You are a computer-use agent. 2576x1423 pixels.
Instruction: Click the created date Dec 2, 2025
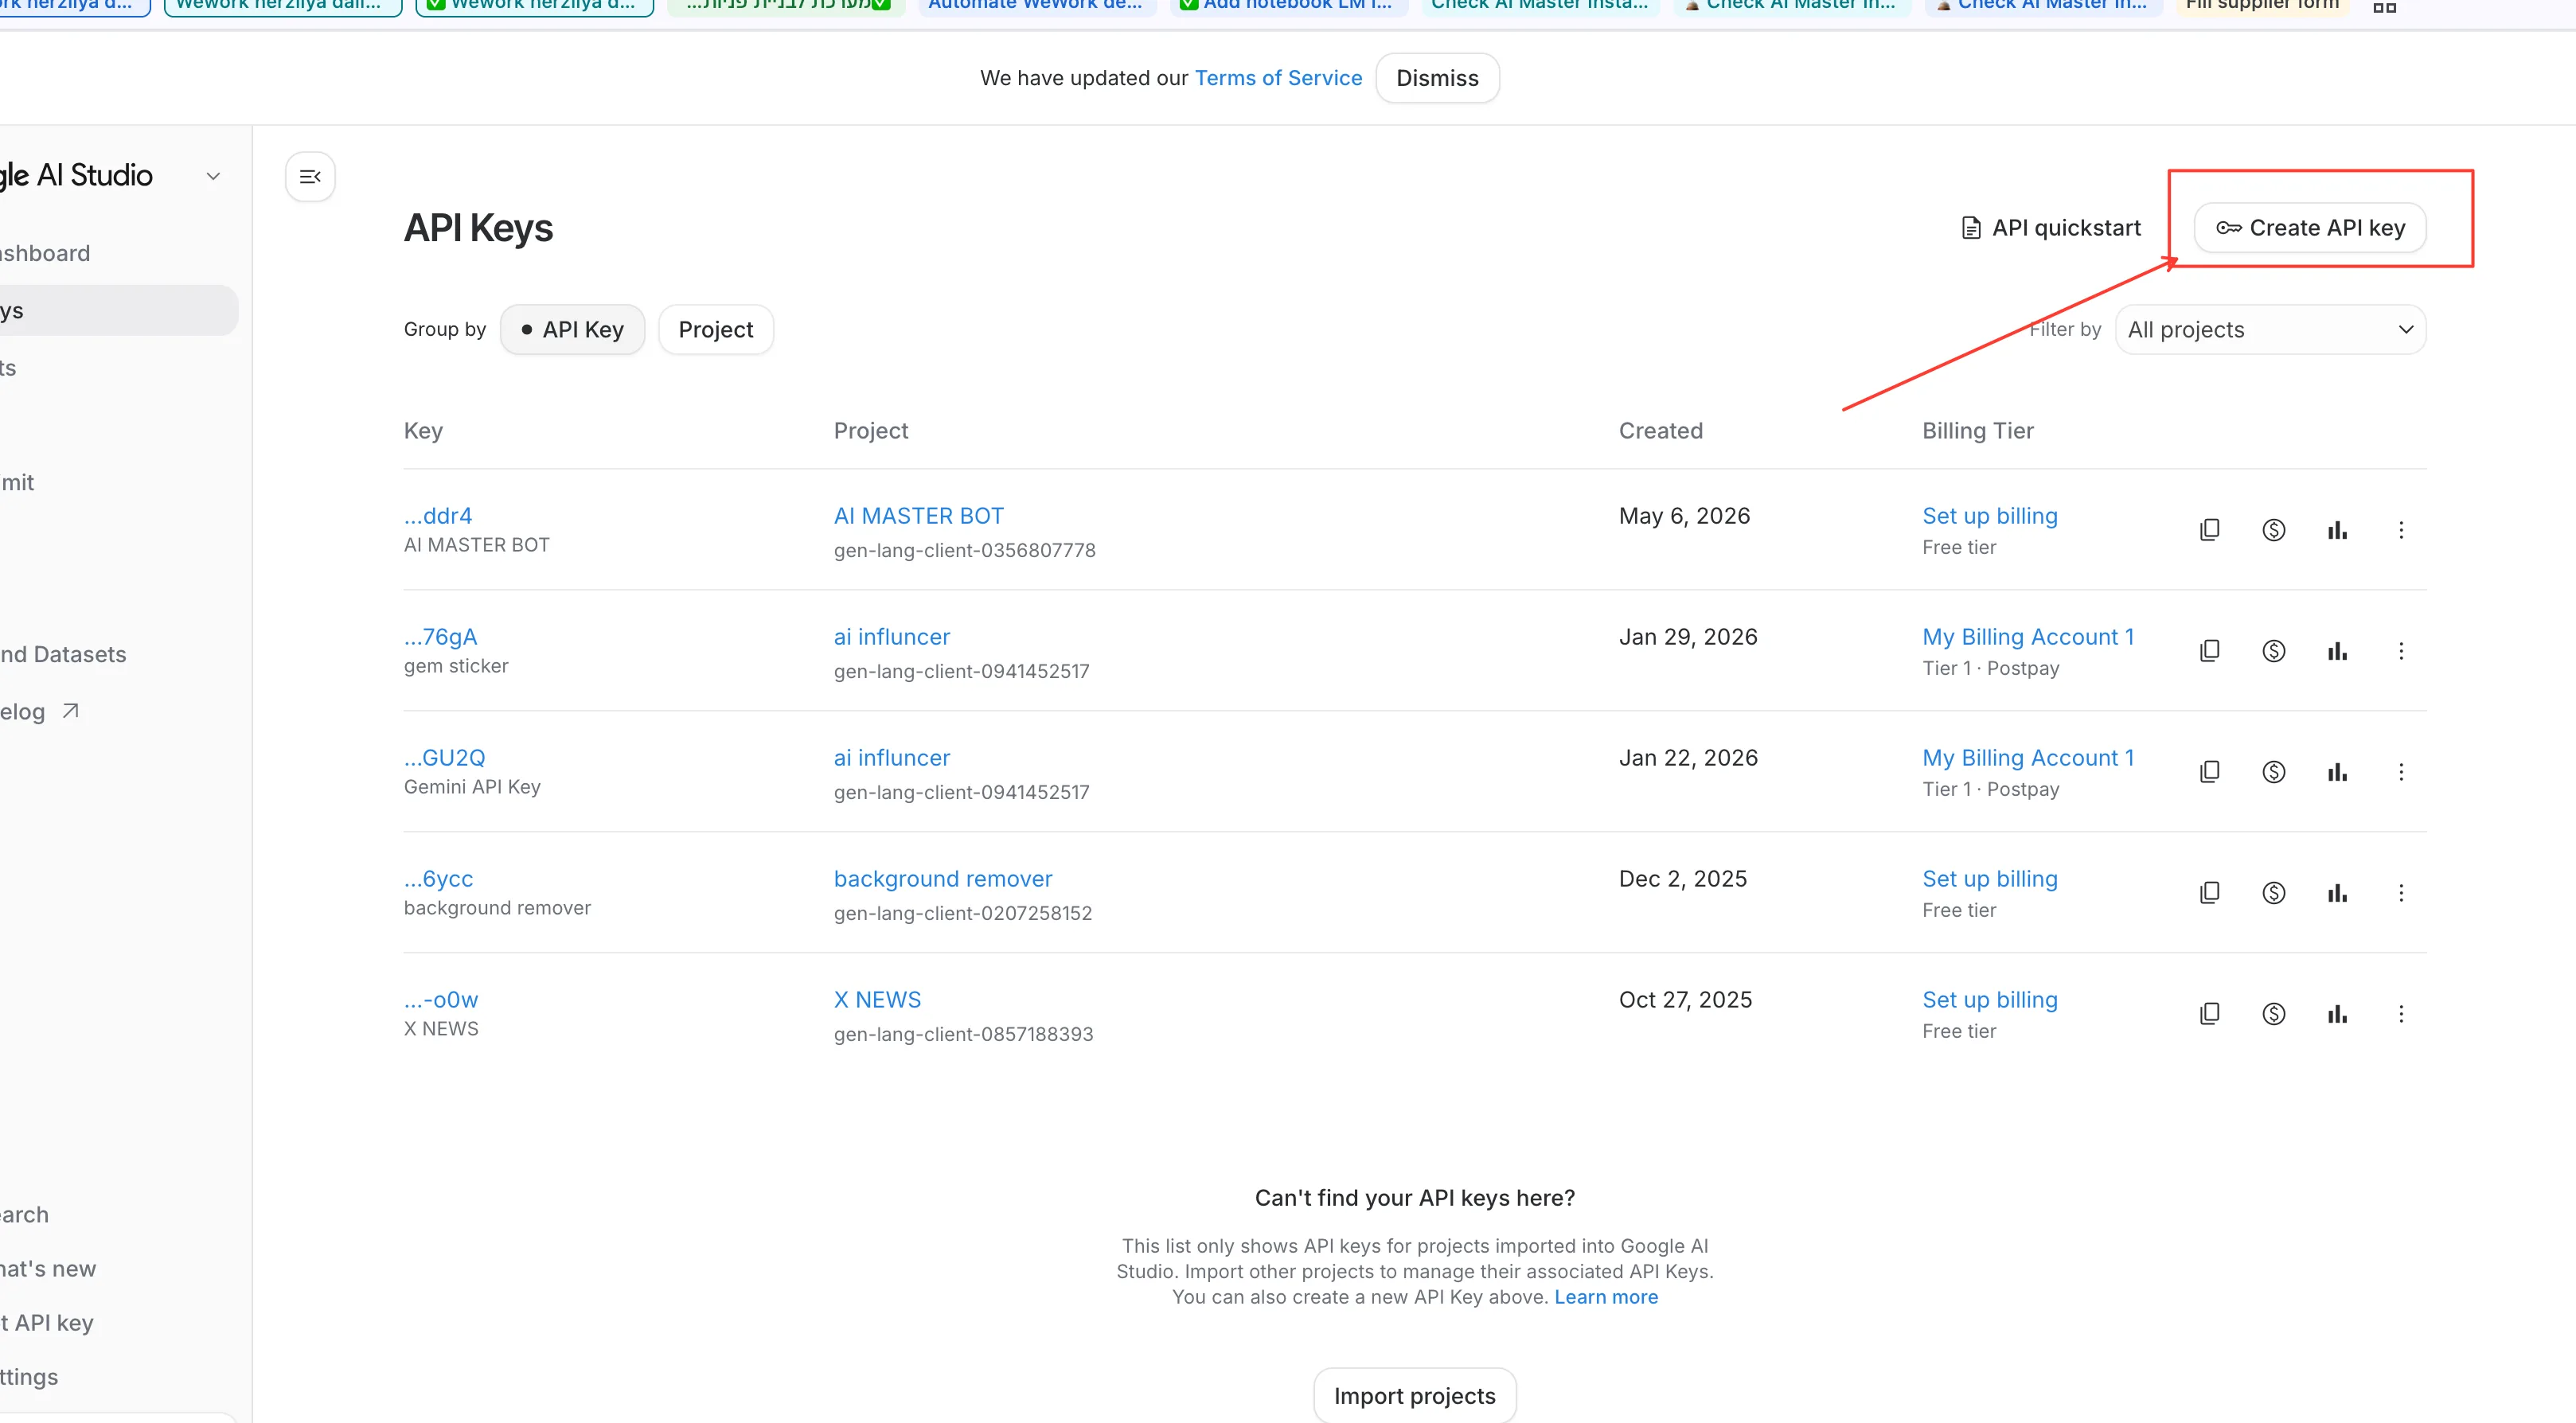click(x=1683, y=879)
